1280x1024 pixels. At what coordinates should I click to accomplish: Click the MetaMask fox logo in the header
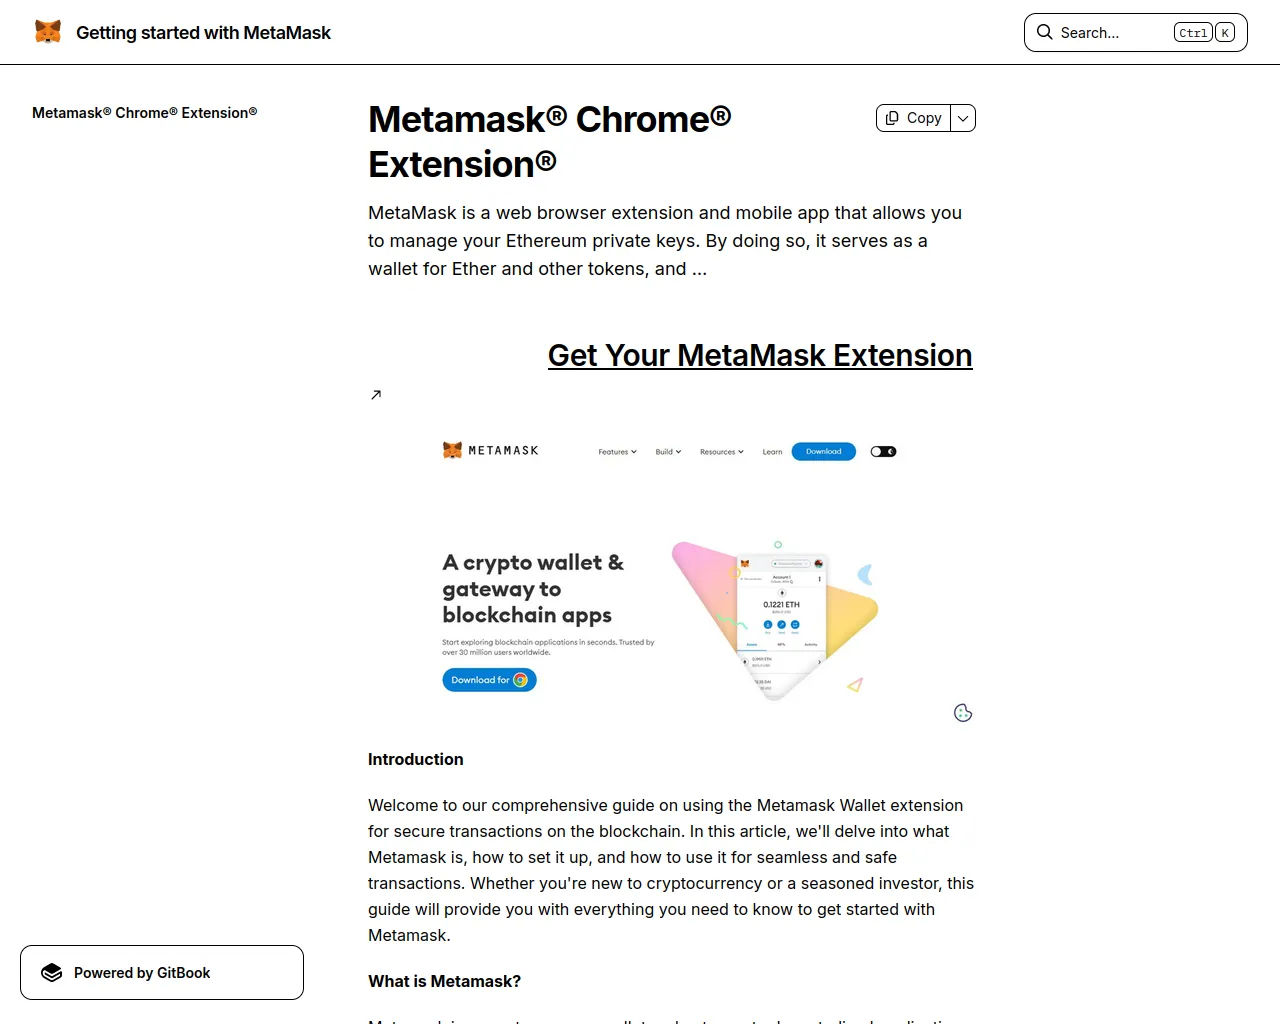tap(48, 32)
